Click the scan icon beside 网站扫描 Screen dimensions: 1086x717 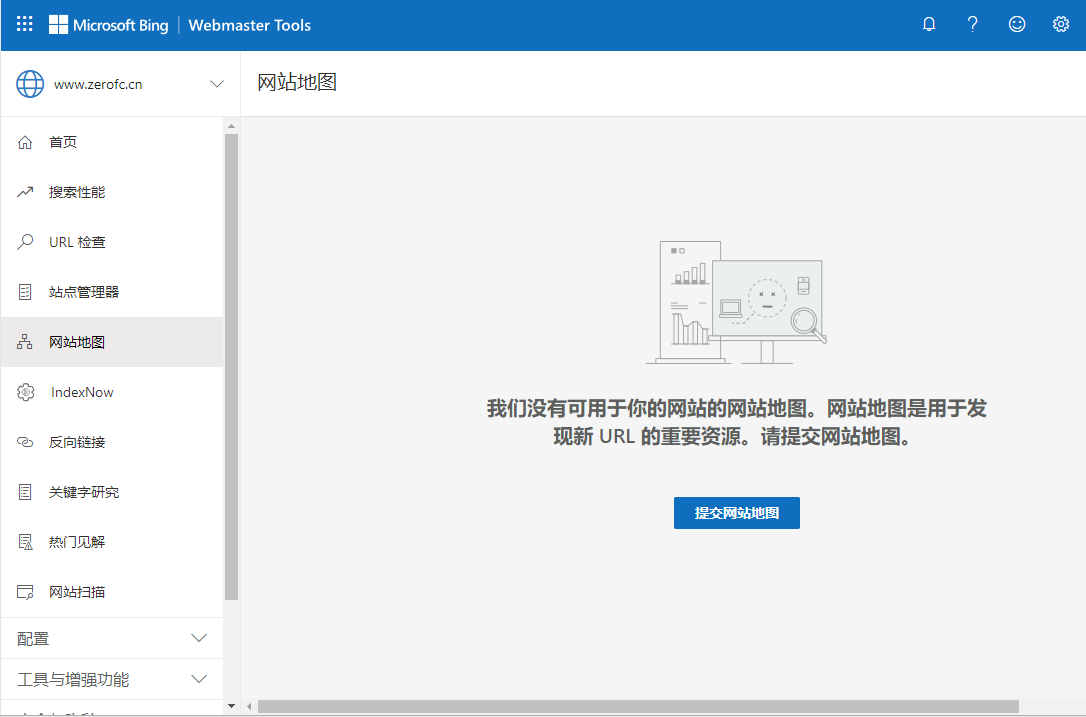click(25, 592)
